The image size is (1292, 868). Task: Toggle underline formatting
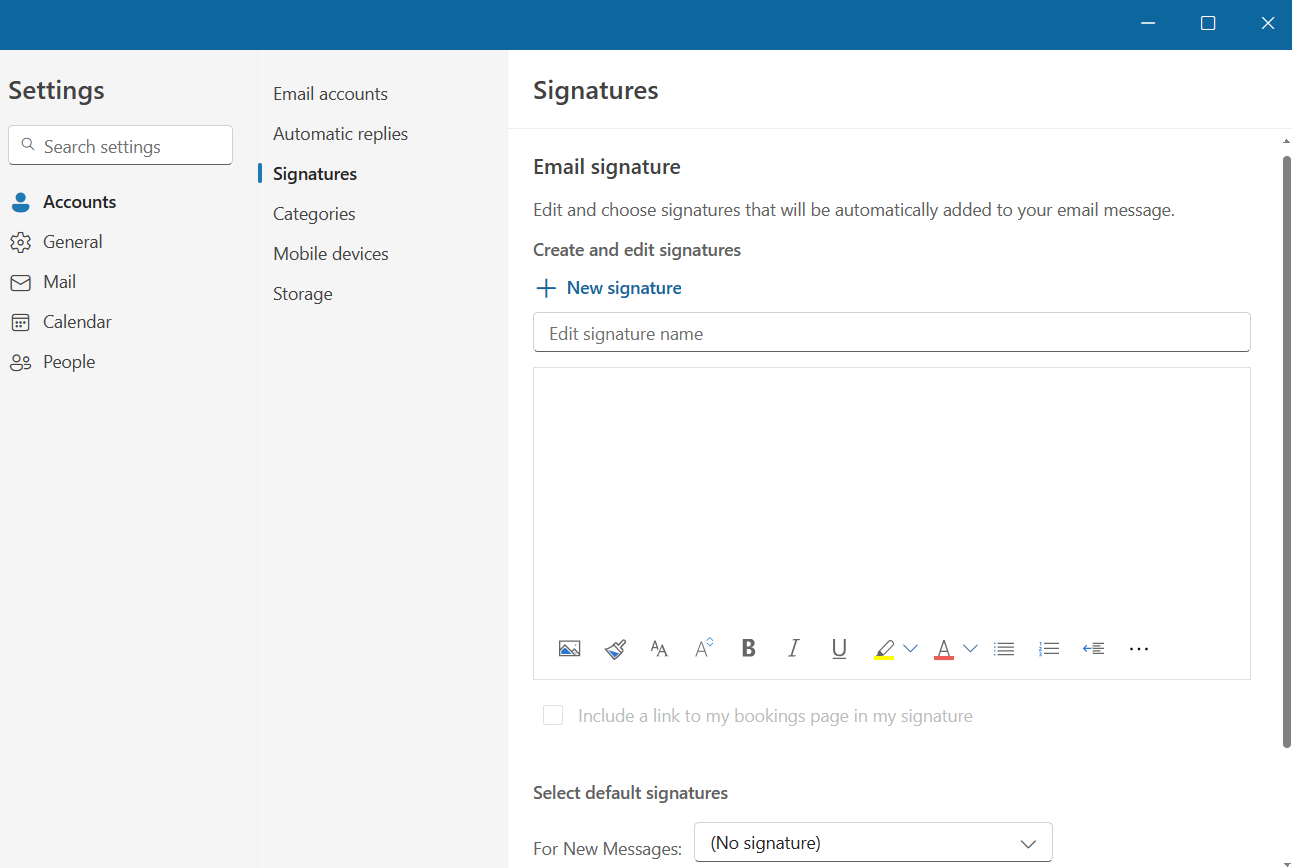pos(839,649)
